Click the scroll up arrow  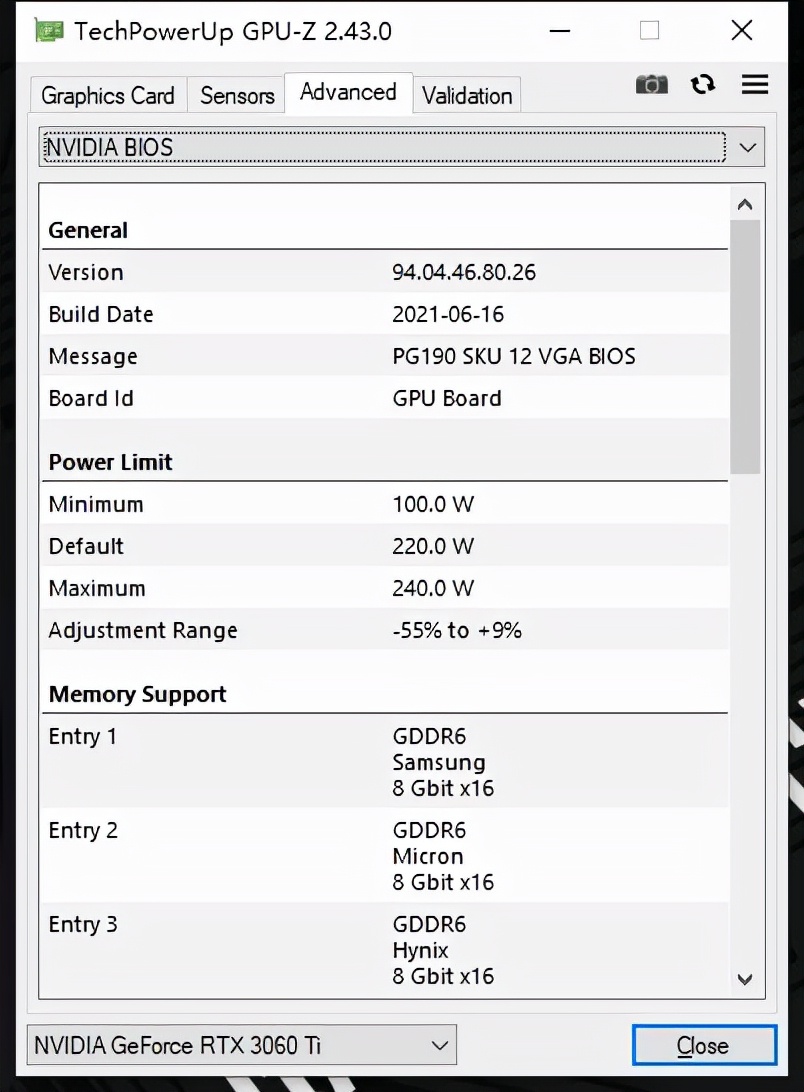click(744, 205)
